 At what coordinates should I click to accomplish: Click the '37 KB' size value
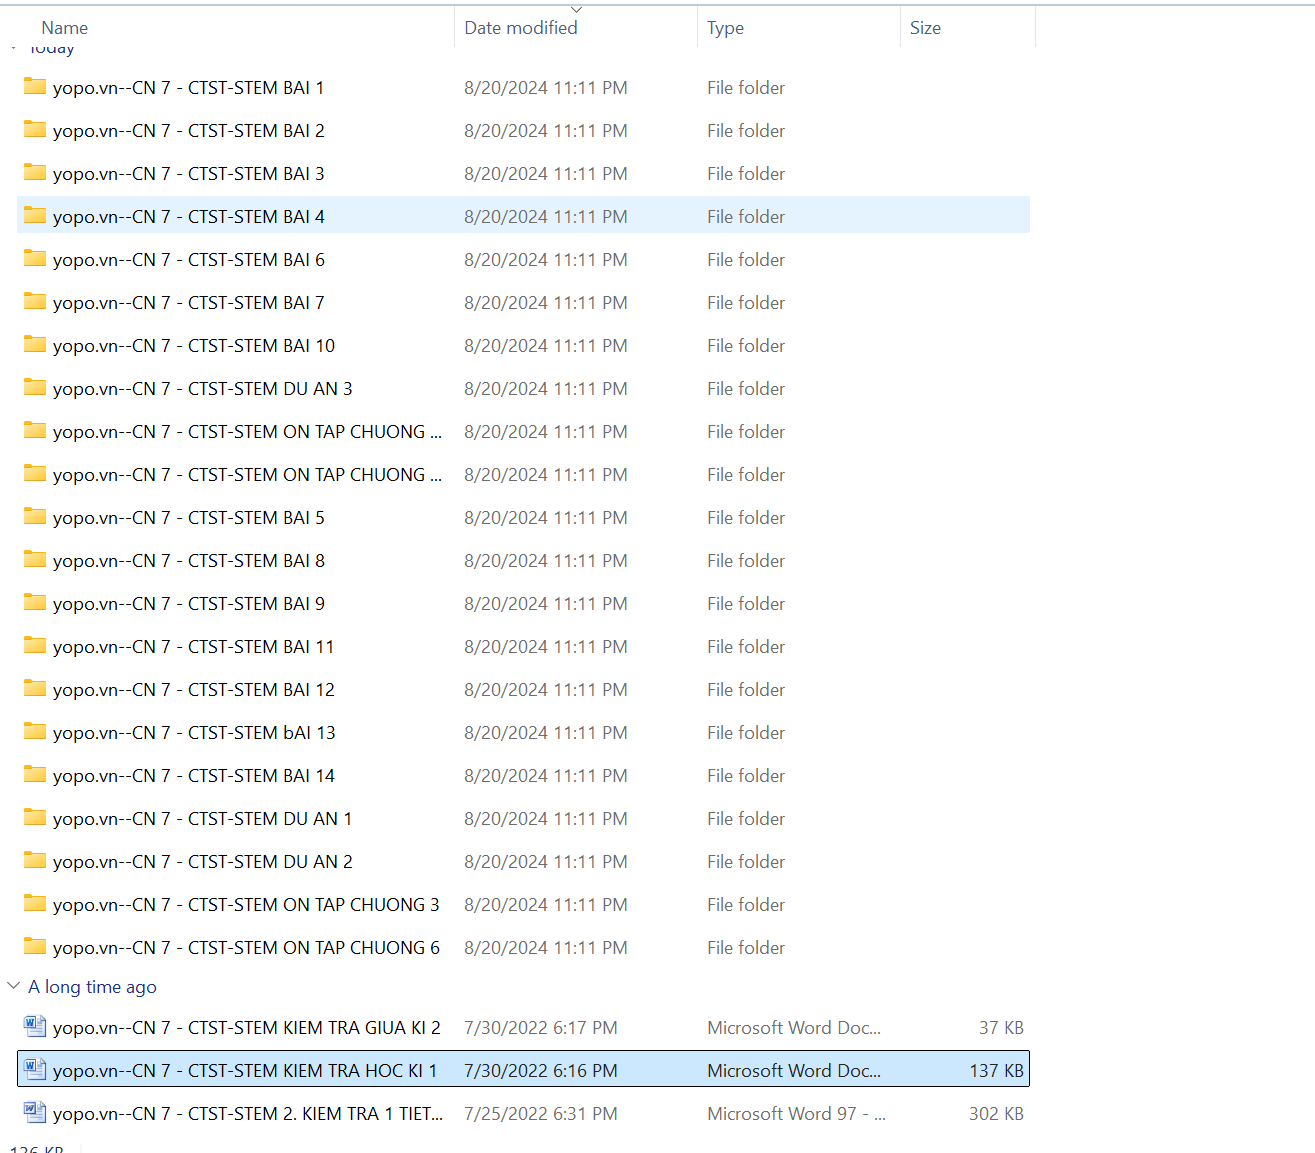1001,1028
